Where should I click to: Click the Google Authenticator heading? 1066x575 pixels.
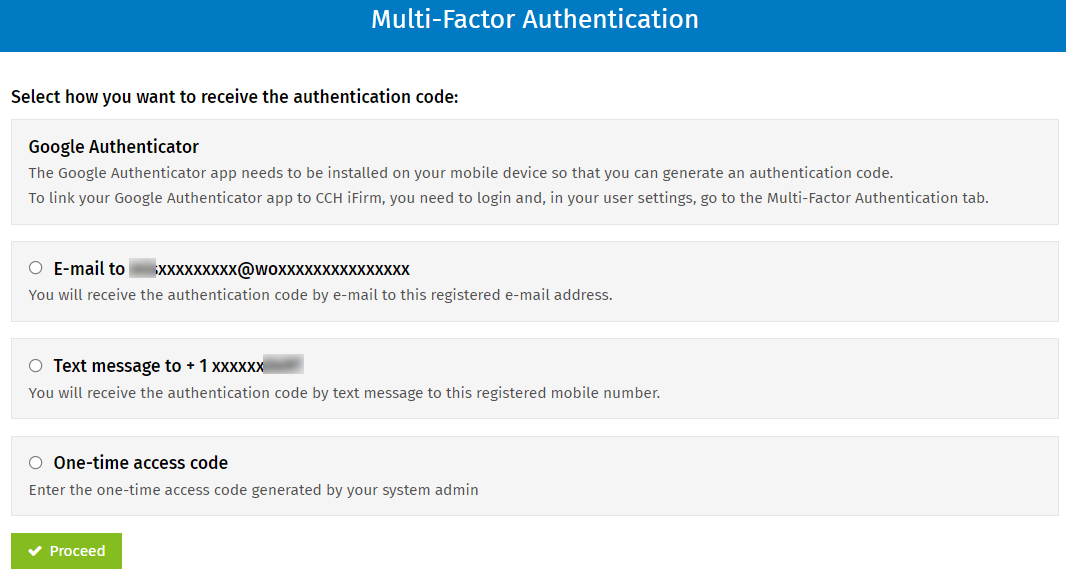coord(114,147)
